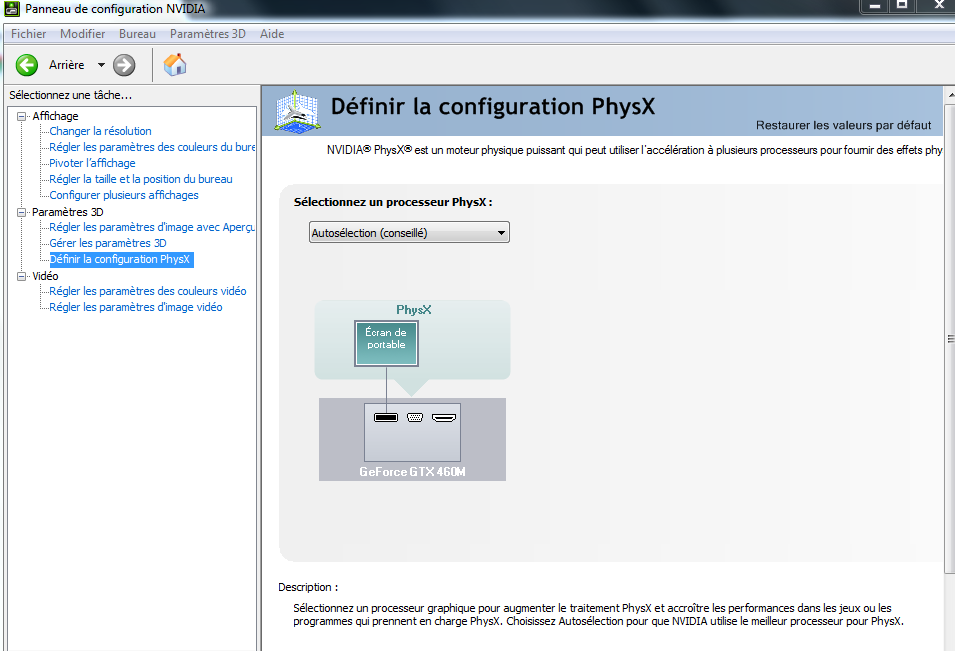Open the Paramètres 3D menu
This screenshot has height=651, width=955.
pyautogui.click(x=207, y=34)
